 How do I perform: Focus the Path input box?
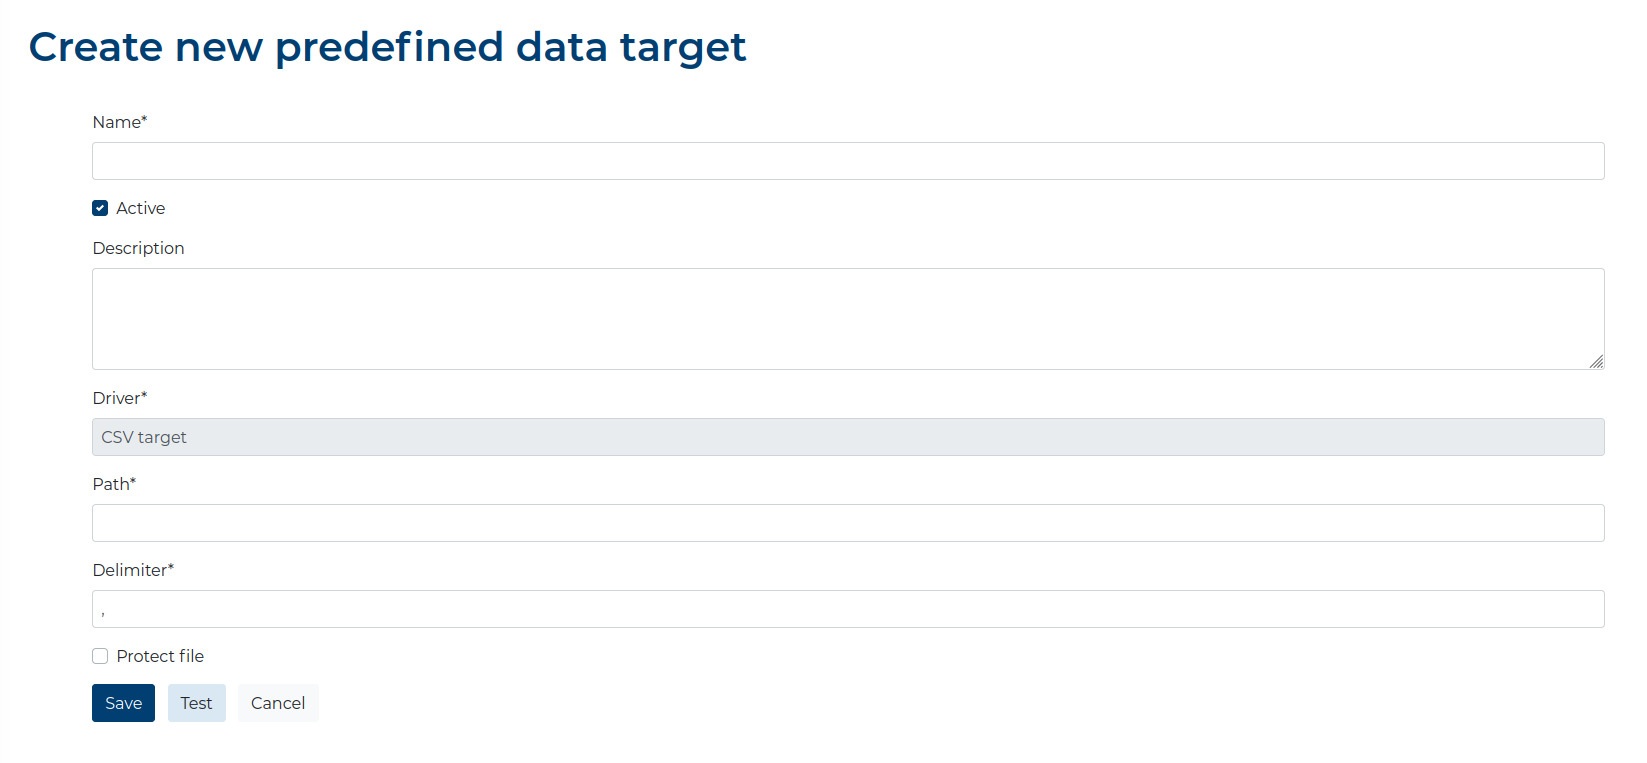(x=848, y=523)
